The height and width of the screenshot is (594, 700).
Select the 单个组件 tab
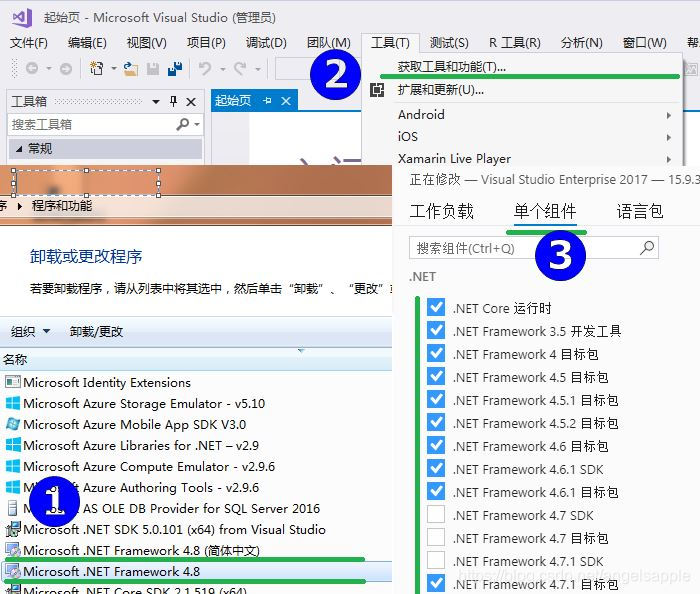click(x=545, y=211)
